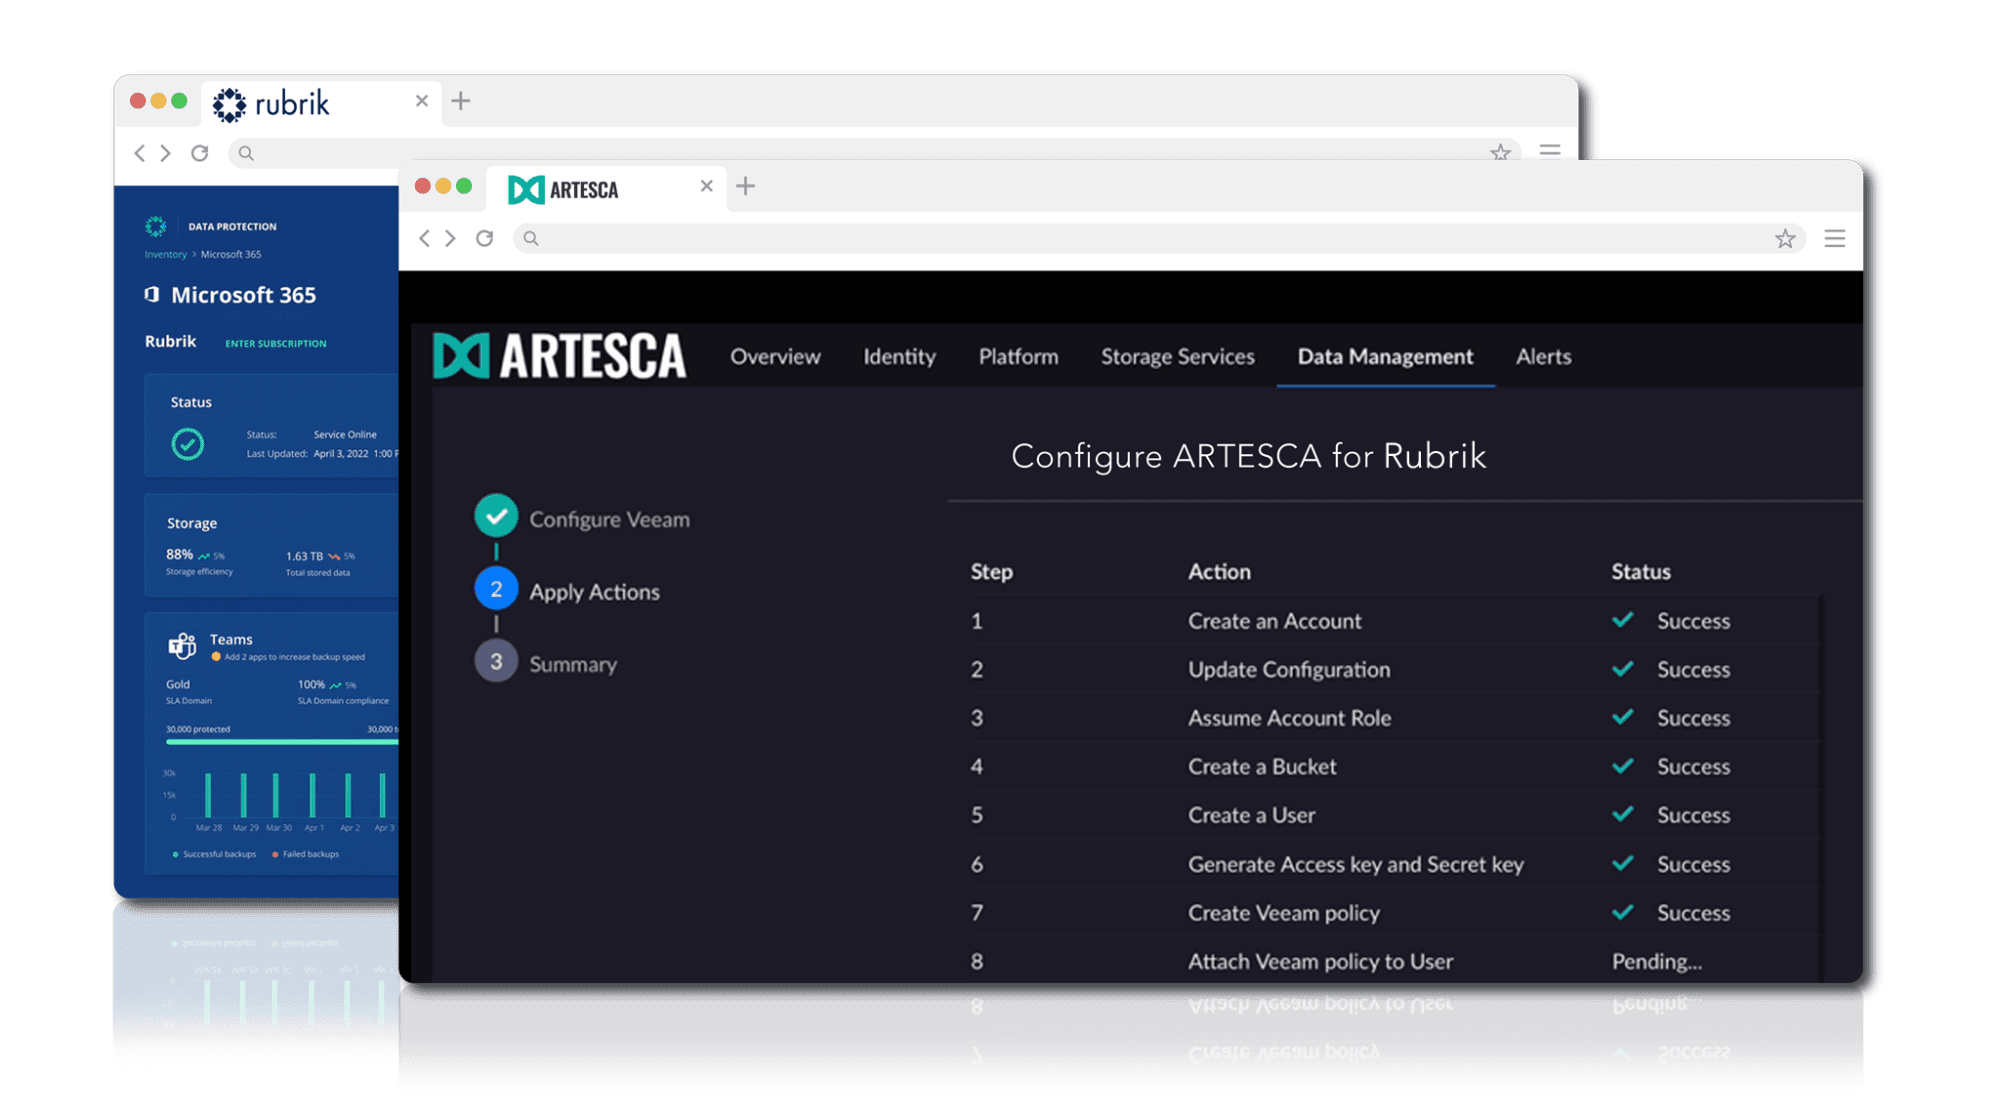Click the back arrow in the ARTESCA browser window
This screenshot has height=1116, width=2000.
425,238
